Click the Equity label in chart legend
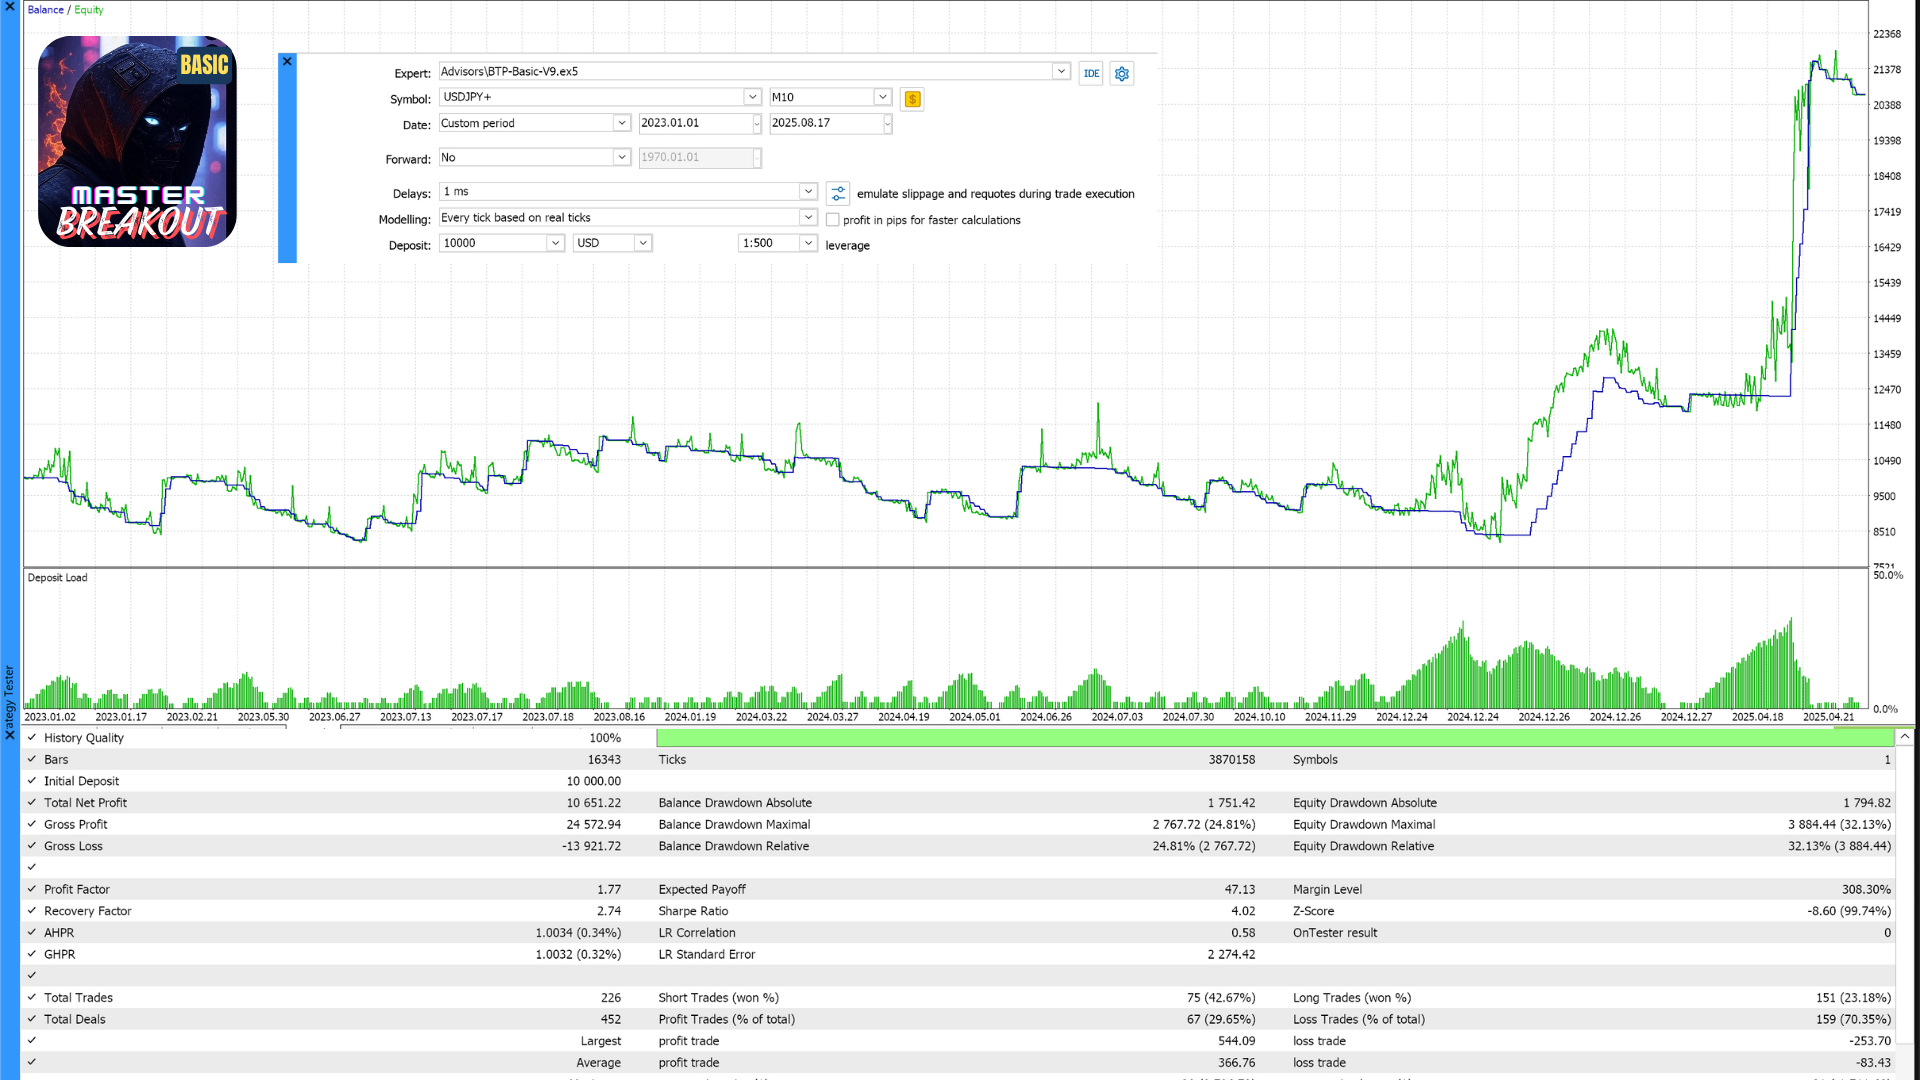 89,10
